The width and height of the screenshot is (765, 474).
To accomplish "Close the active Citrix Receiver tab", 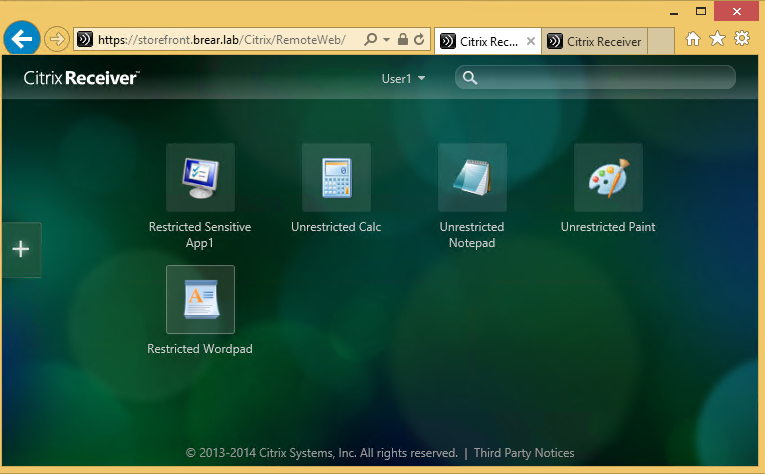I will pos(530,41).
